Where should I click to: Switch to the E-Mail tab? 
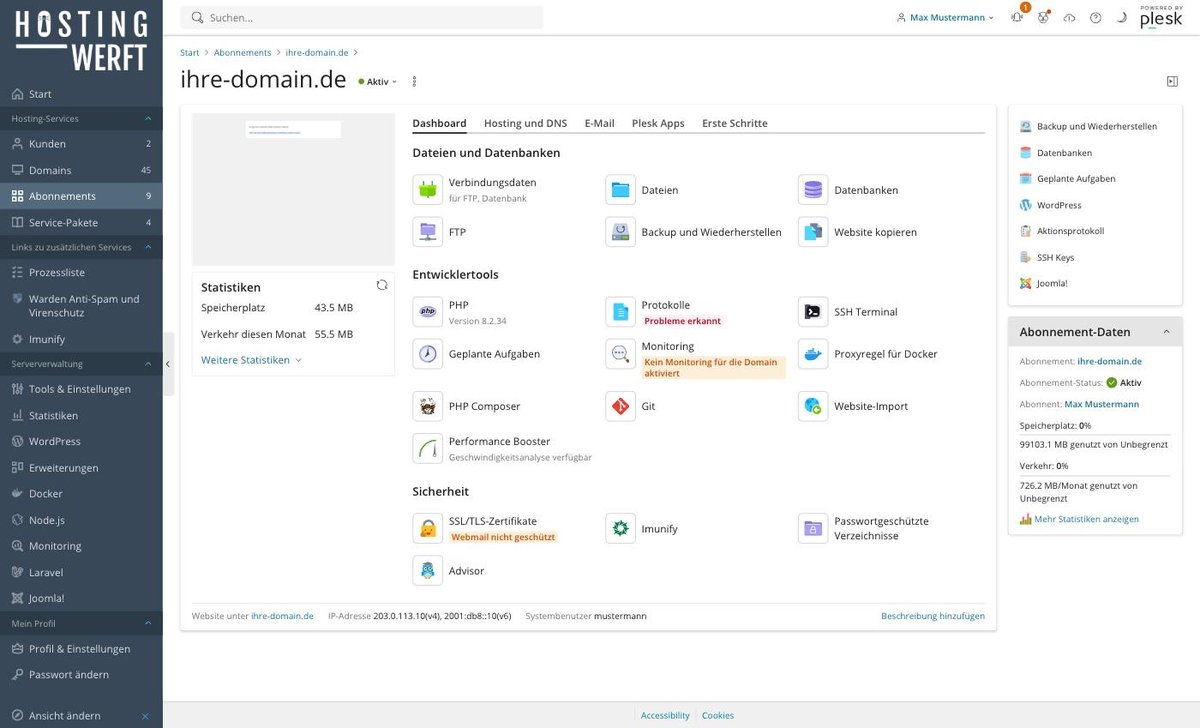599,123
